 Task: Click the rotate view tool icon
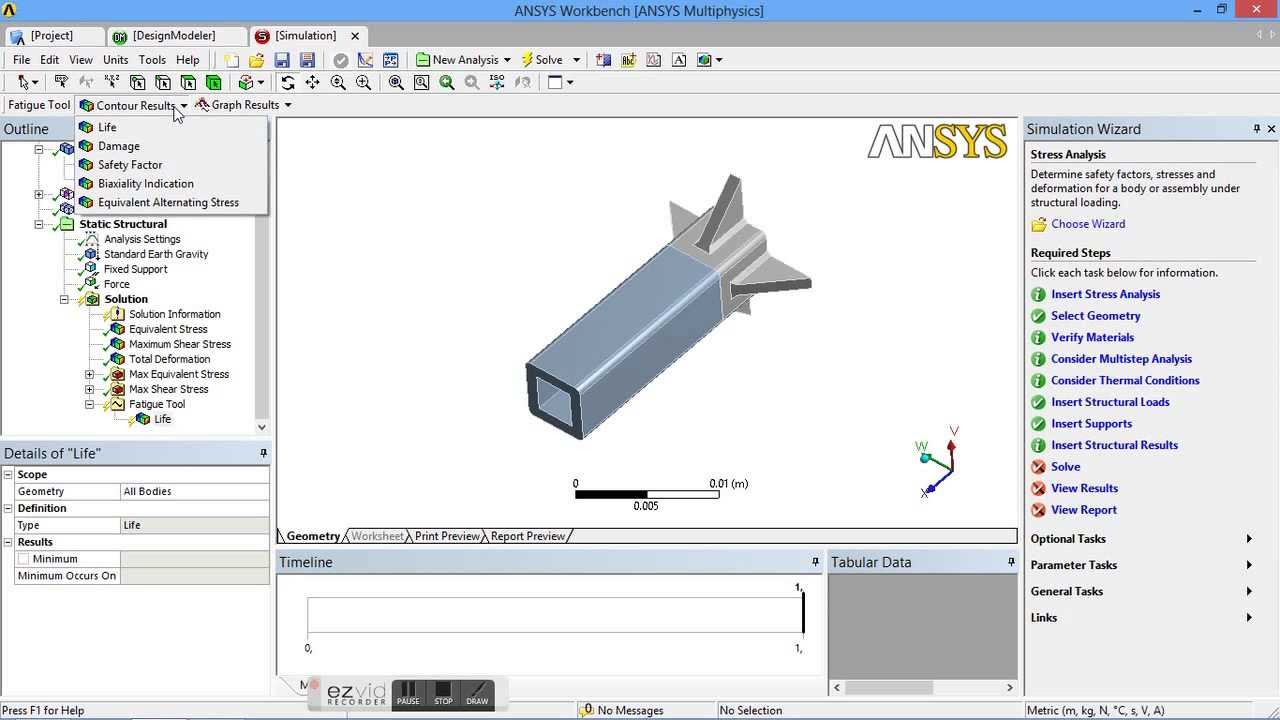[x=288, y=83]
